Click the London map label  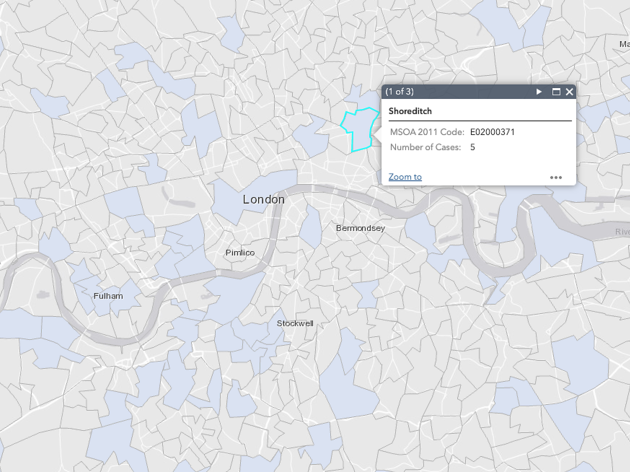point(263,199)
